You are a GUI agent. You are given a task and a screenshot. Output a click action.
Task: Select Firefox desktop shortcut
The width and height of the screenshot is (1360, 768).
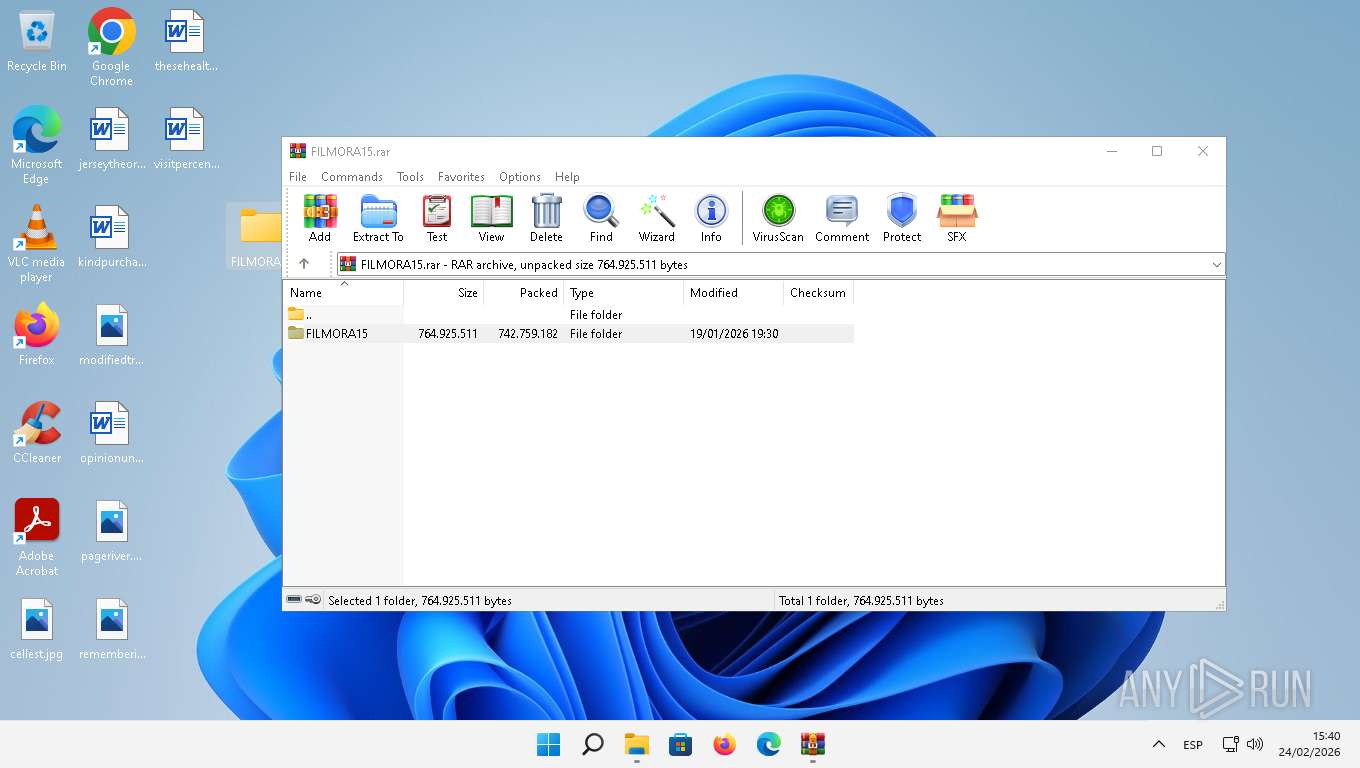(x=36, y=335)
